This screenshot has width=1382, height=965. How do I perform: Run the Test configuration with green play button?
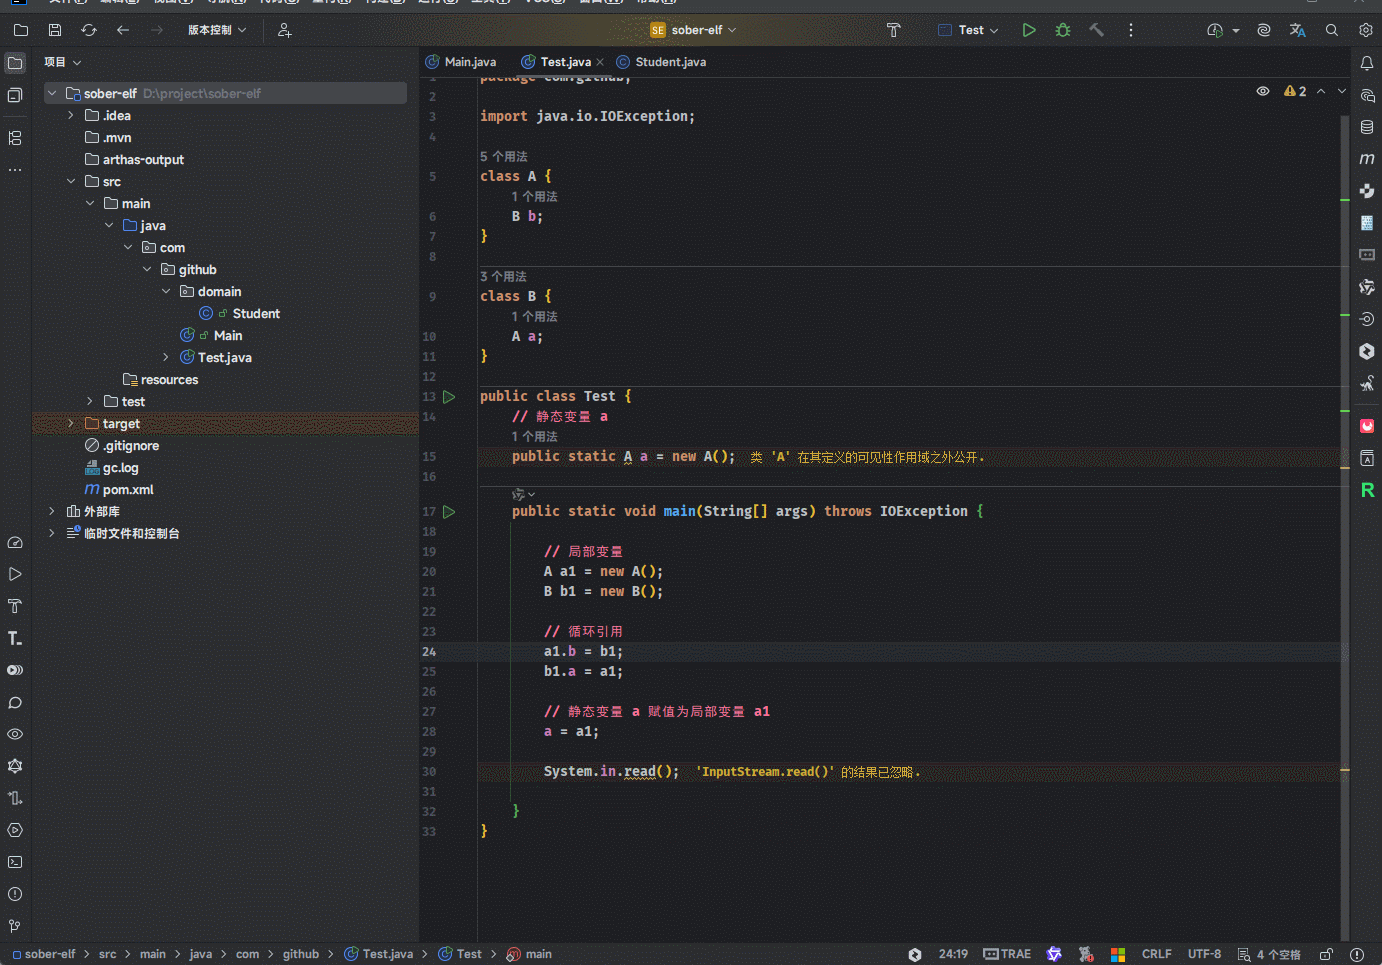pos(1028,30)
